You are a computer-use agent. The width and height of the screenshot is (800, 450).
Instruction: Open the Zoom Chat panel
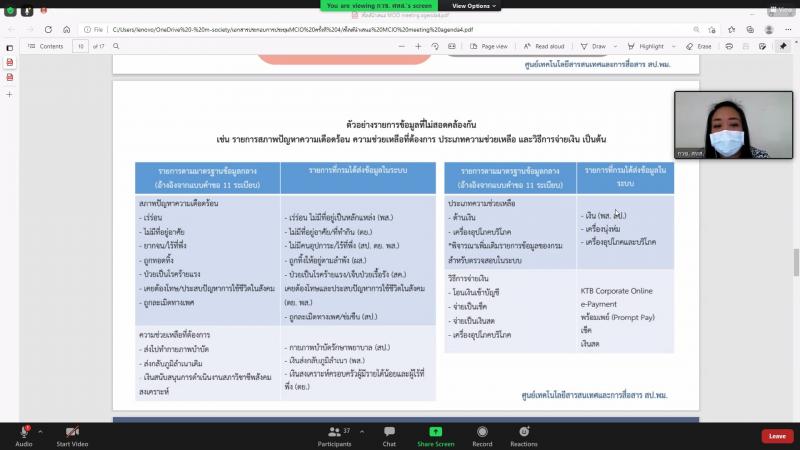coord(389,436)
